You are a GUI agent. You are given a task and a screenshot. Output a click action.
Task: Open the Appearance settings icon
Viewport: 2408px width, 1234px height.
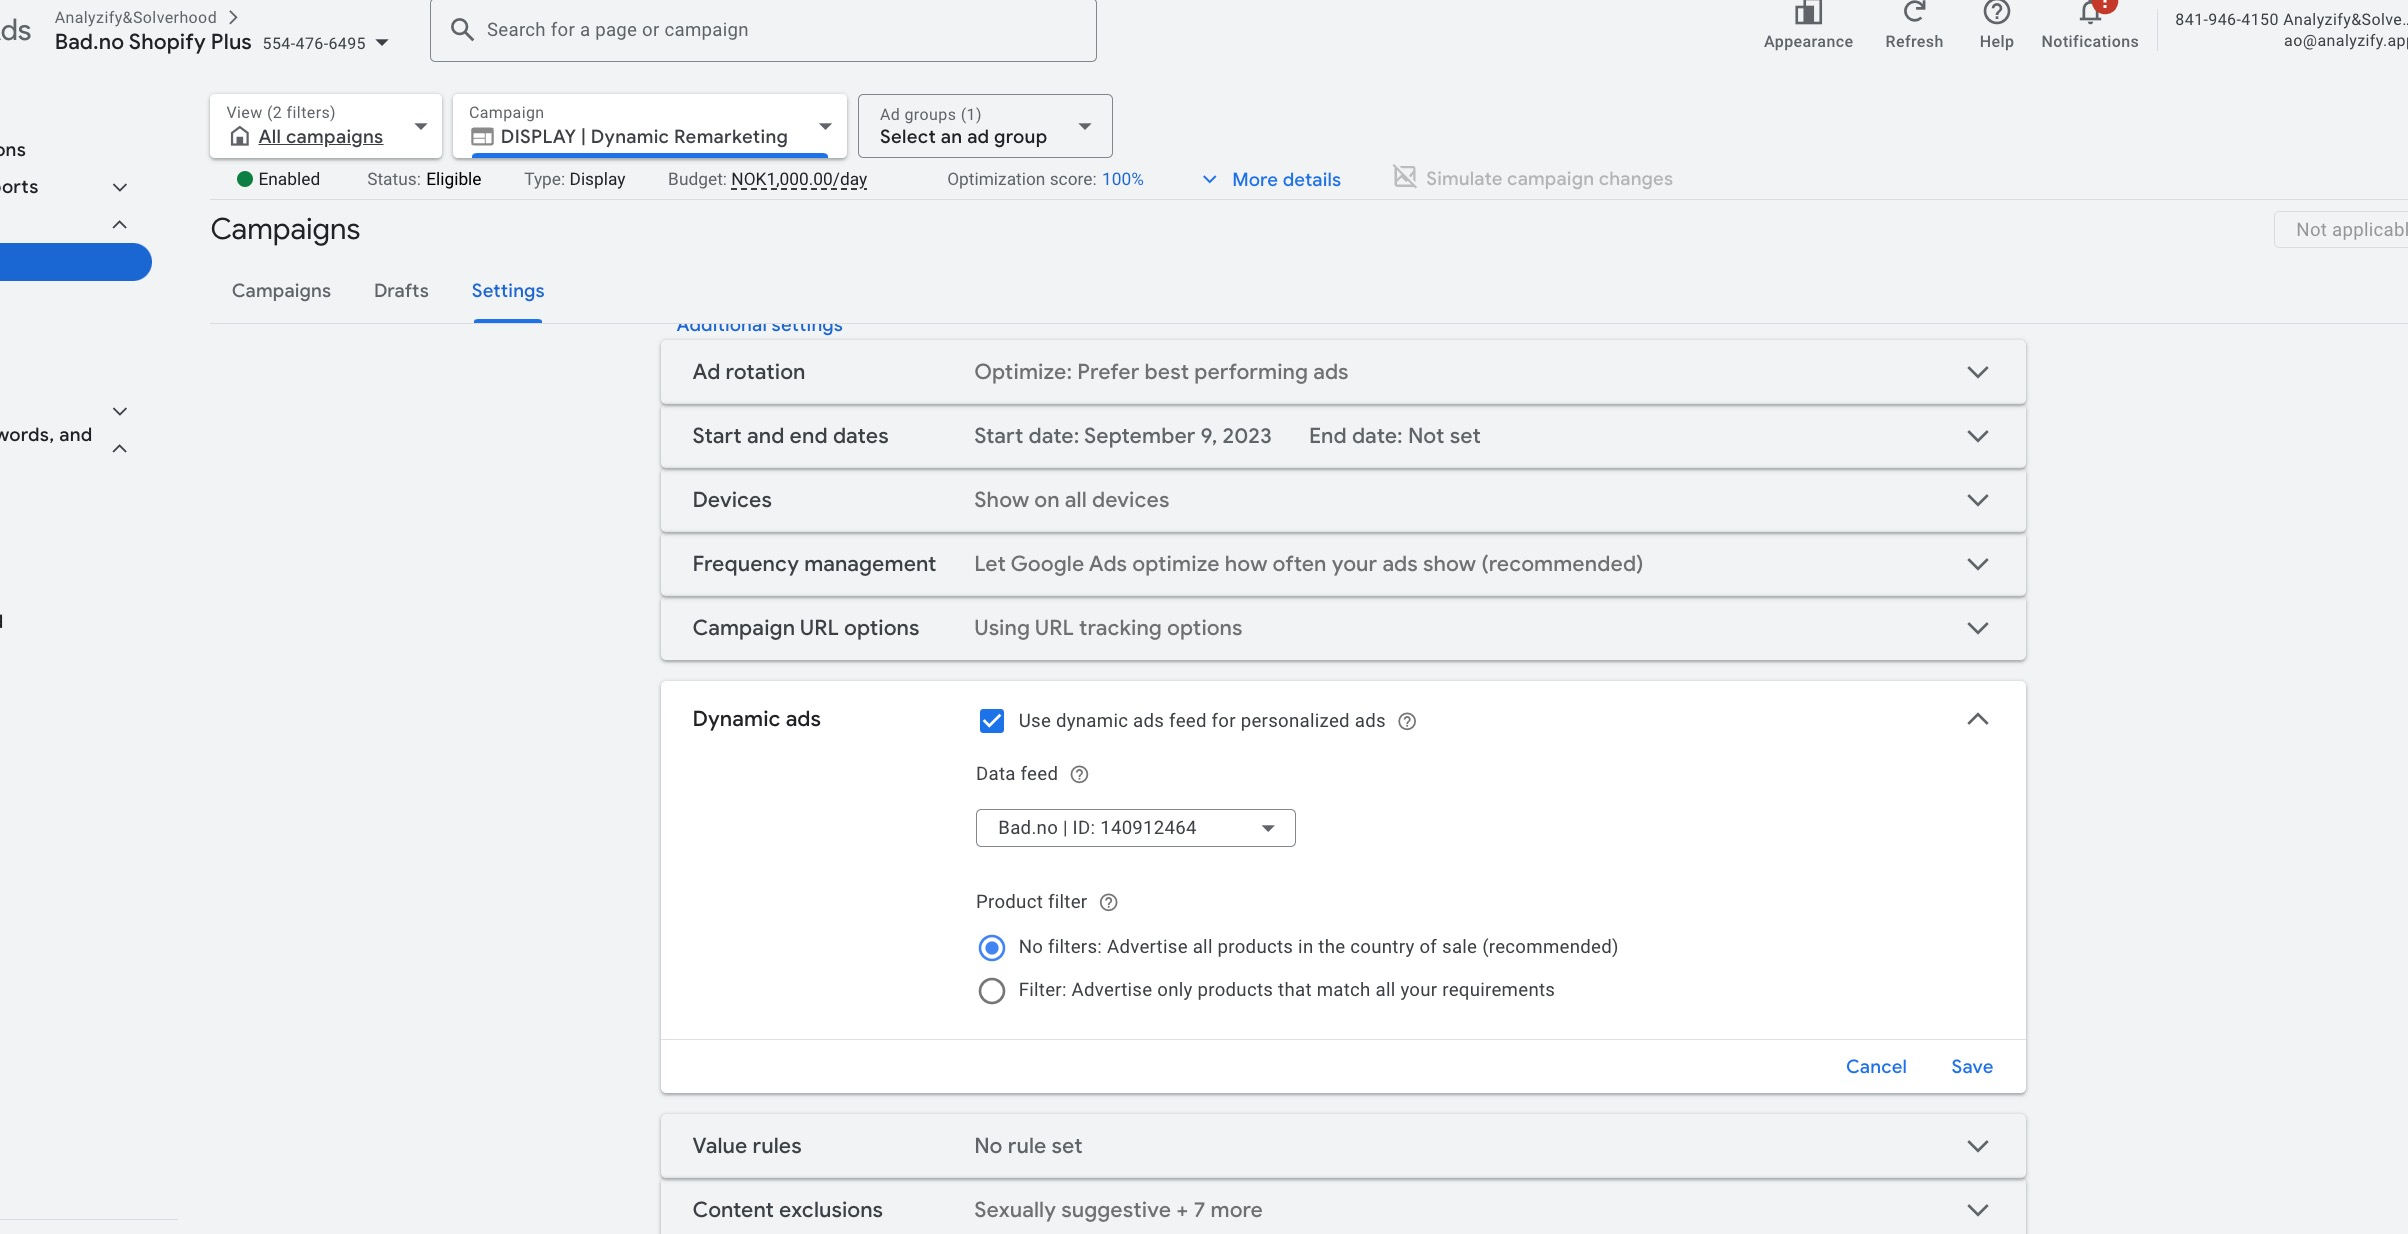point(1808,13)
